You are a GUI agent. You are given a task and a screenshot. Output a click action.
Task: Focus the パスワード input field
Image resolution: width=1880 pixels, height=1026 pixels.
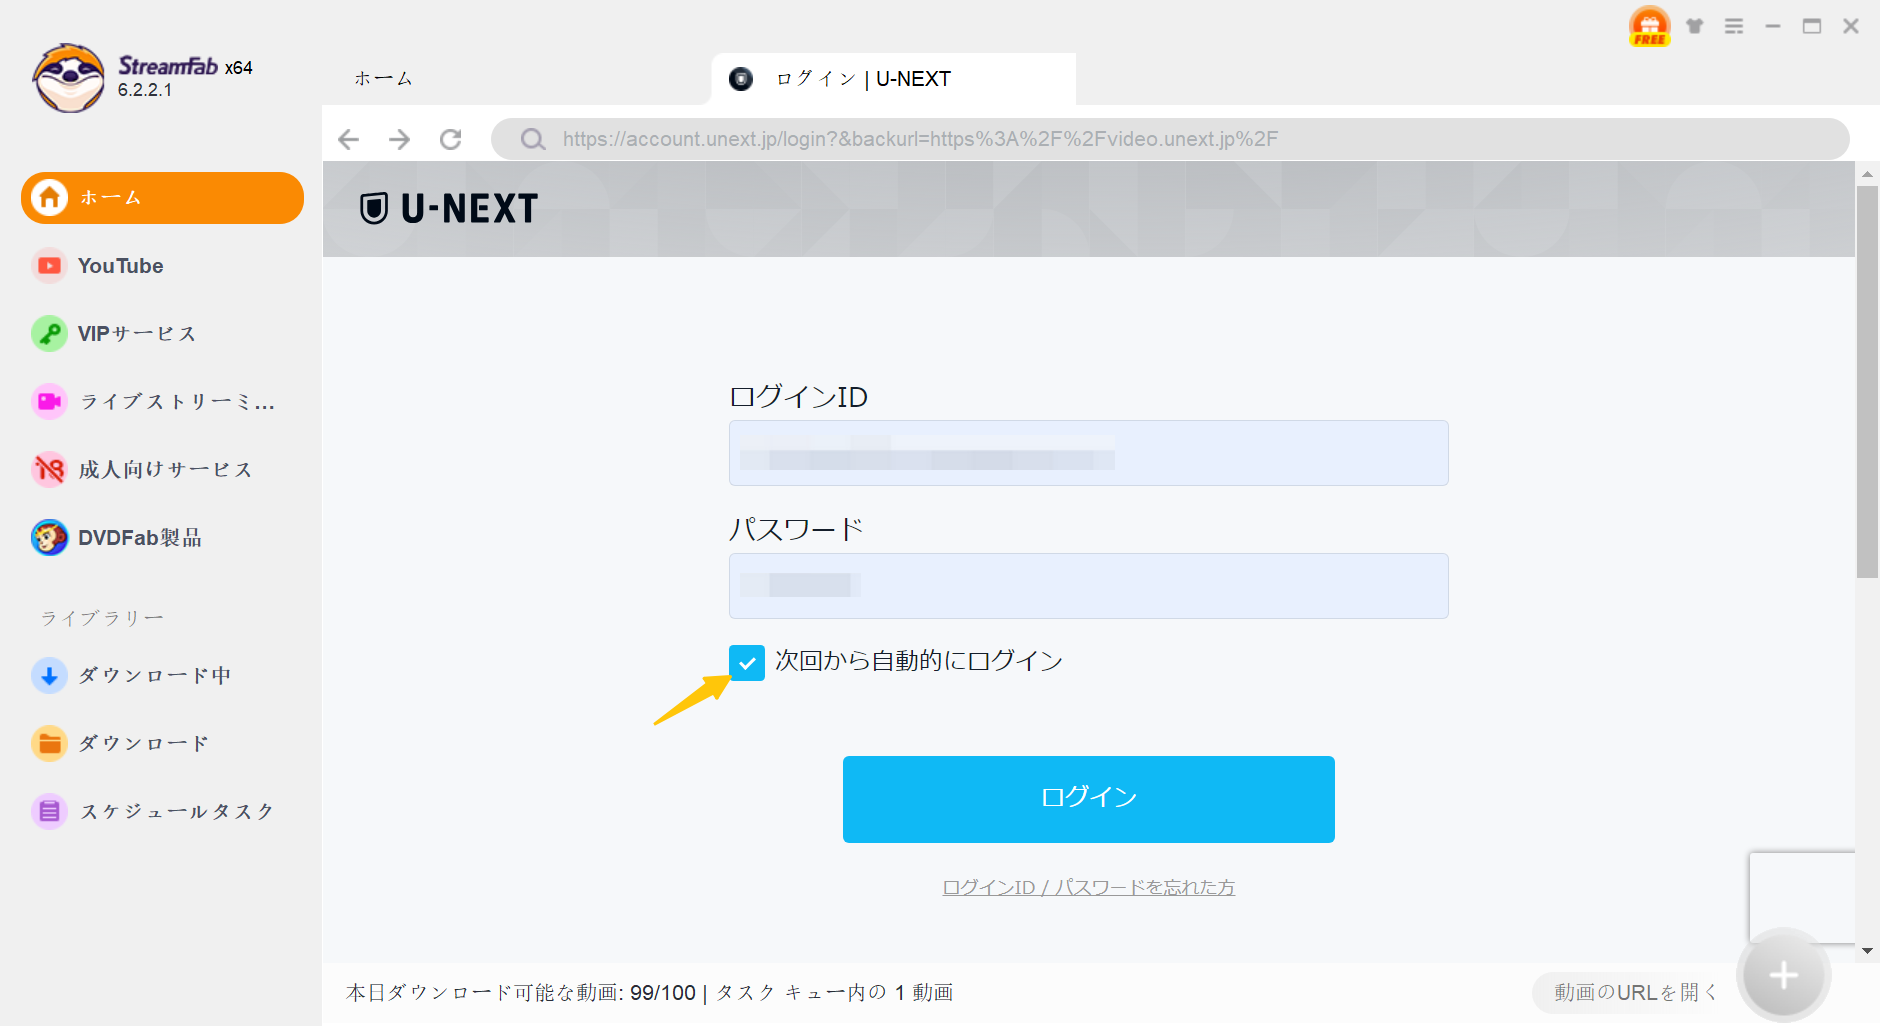pos(1088,586)
